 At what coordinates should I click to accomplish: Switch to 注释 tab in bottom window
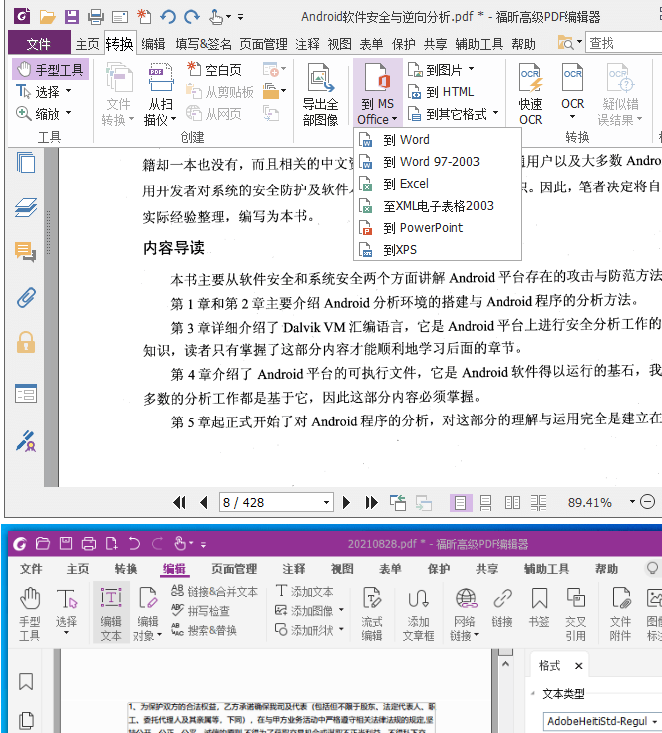tap(294, 569)
